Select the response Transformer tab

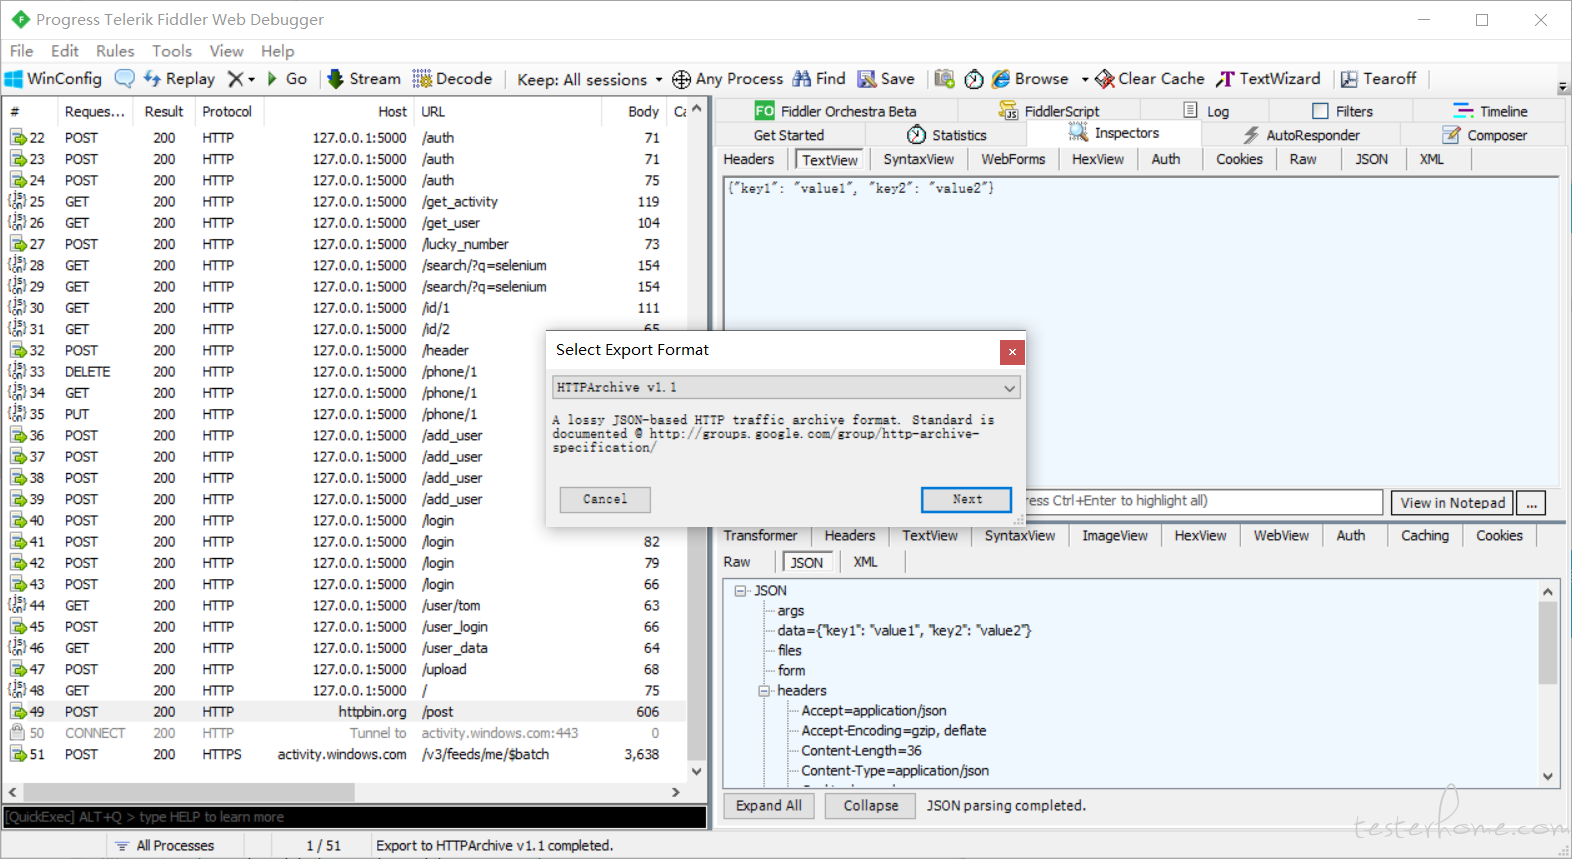[761, 536]
